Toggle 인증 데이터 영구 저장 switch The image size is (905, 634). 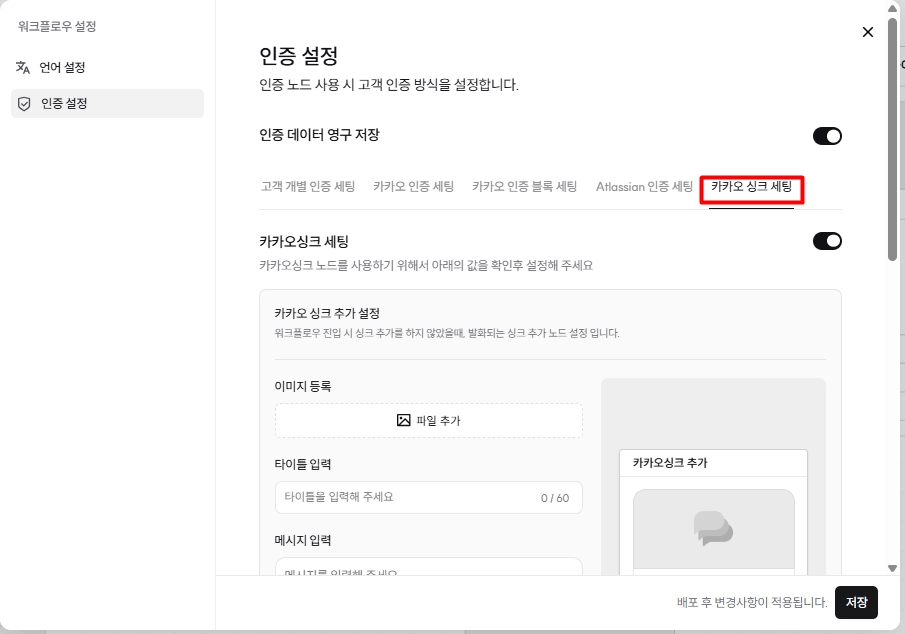point(827,136)
